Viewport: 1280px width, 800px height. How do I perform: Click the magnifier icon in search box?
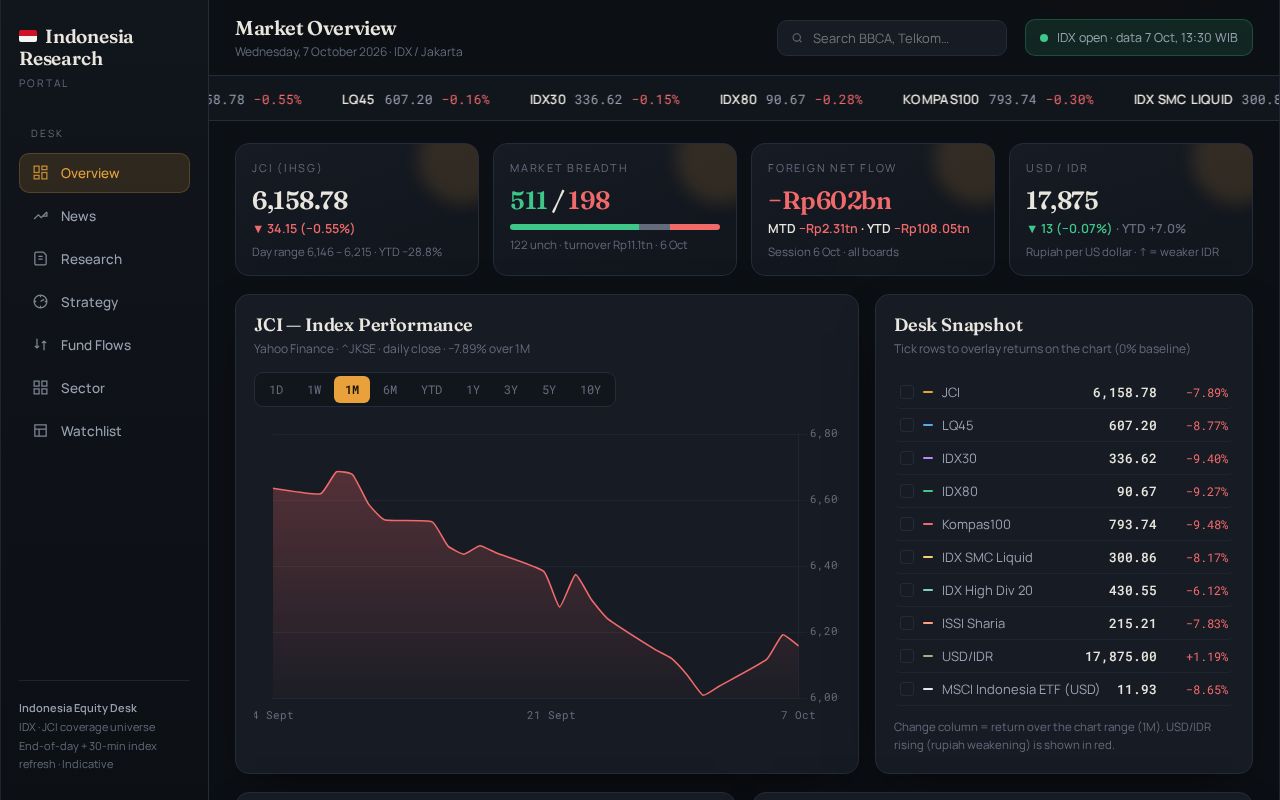[797, 38]
